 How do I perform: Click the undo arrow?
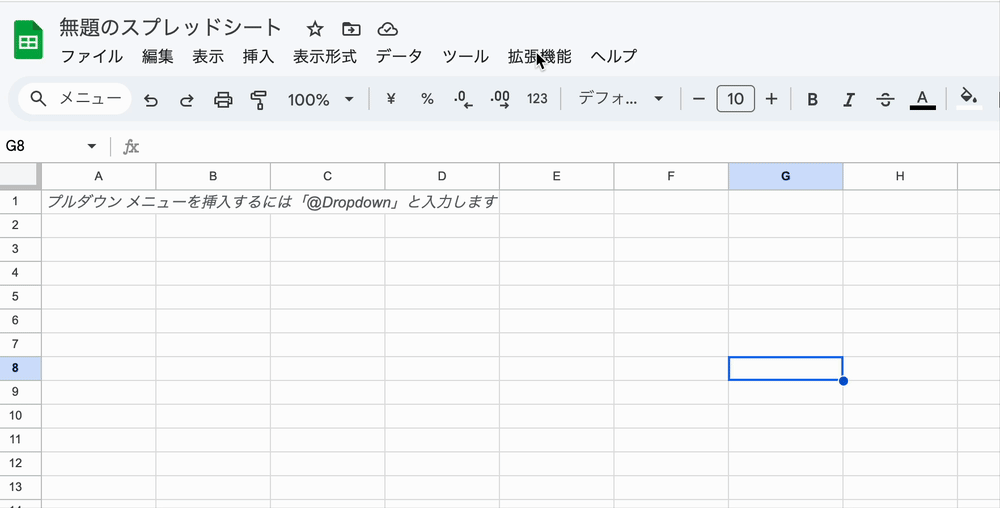point(151,99)
